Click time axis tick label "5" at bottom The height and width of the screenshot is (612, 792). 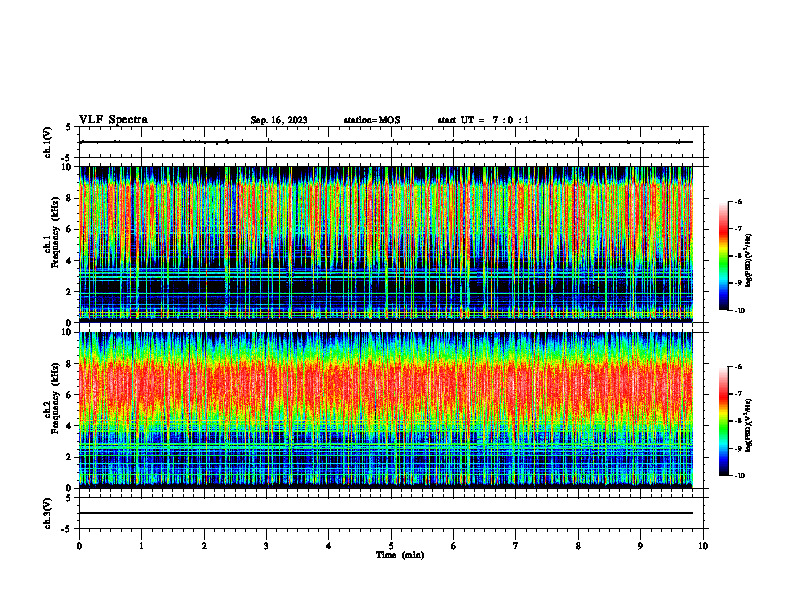pyautogui.click(x=391, y=546)
